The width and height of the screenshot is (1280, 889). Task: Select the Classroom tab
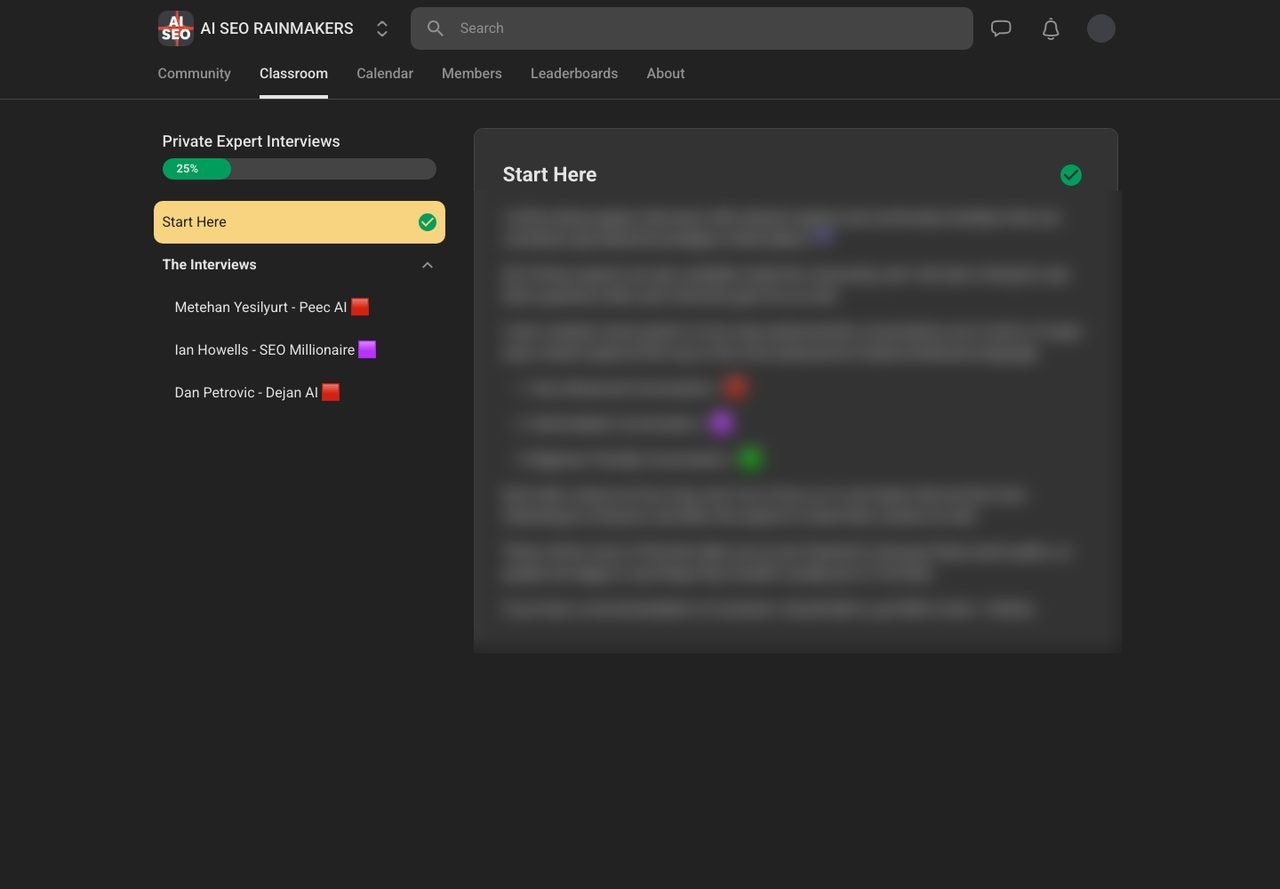point(294,73)
